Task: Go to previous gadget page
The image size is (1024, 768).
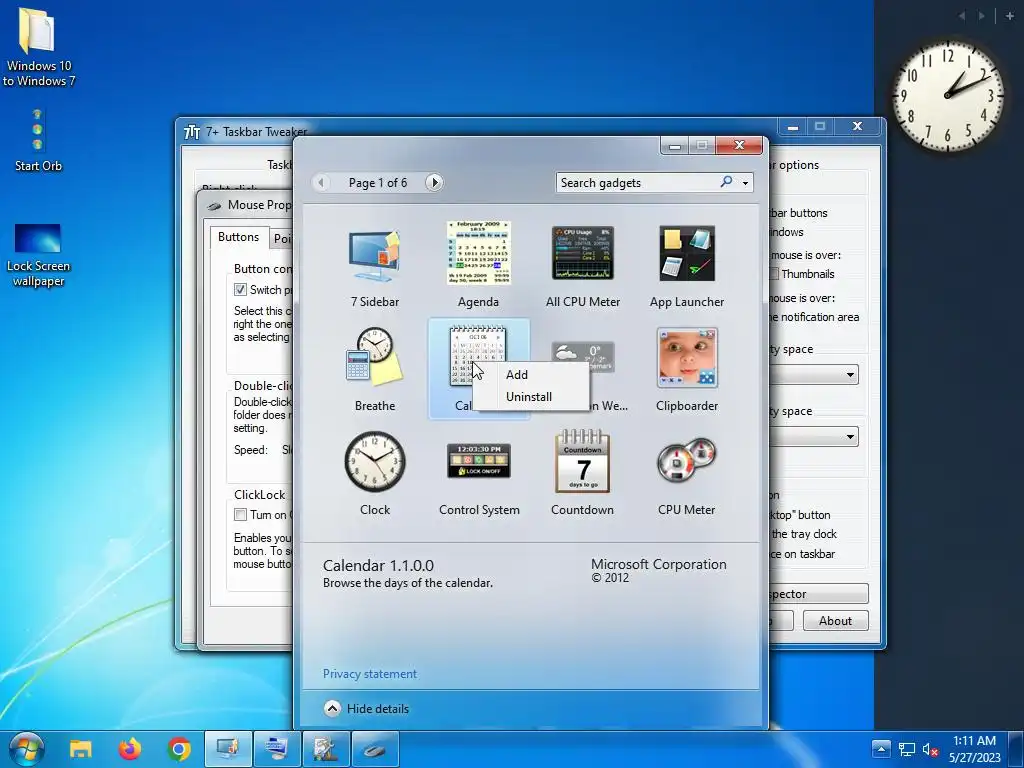Action: 321,182
